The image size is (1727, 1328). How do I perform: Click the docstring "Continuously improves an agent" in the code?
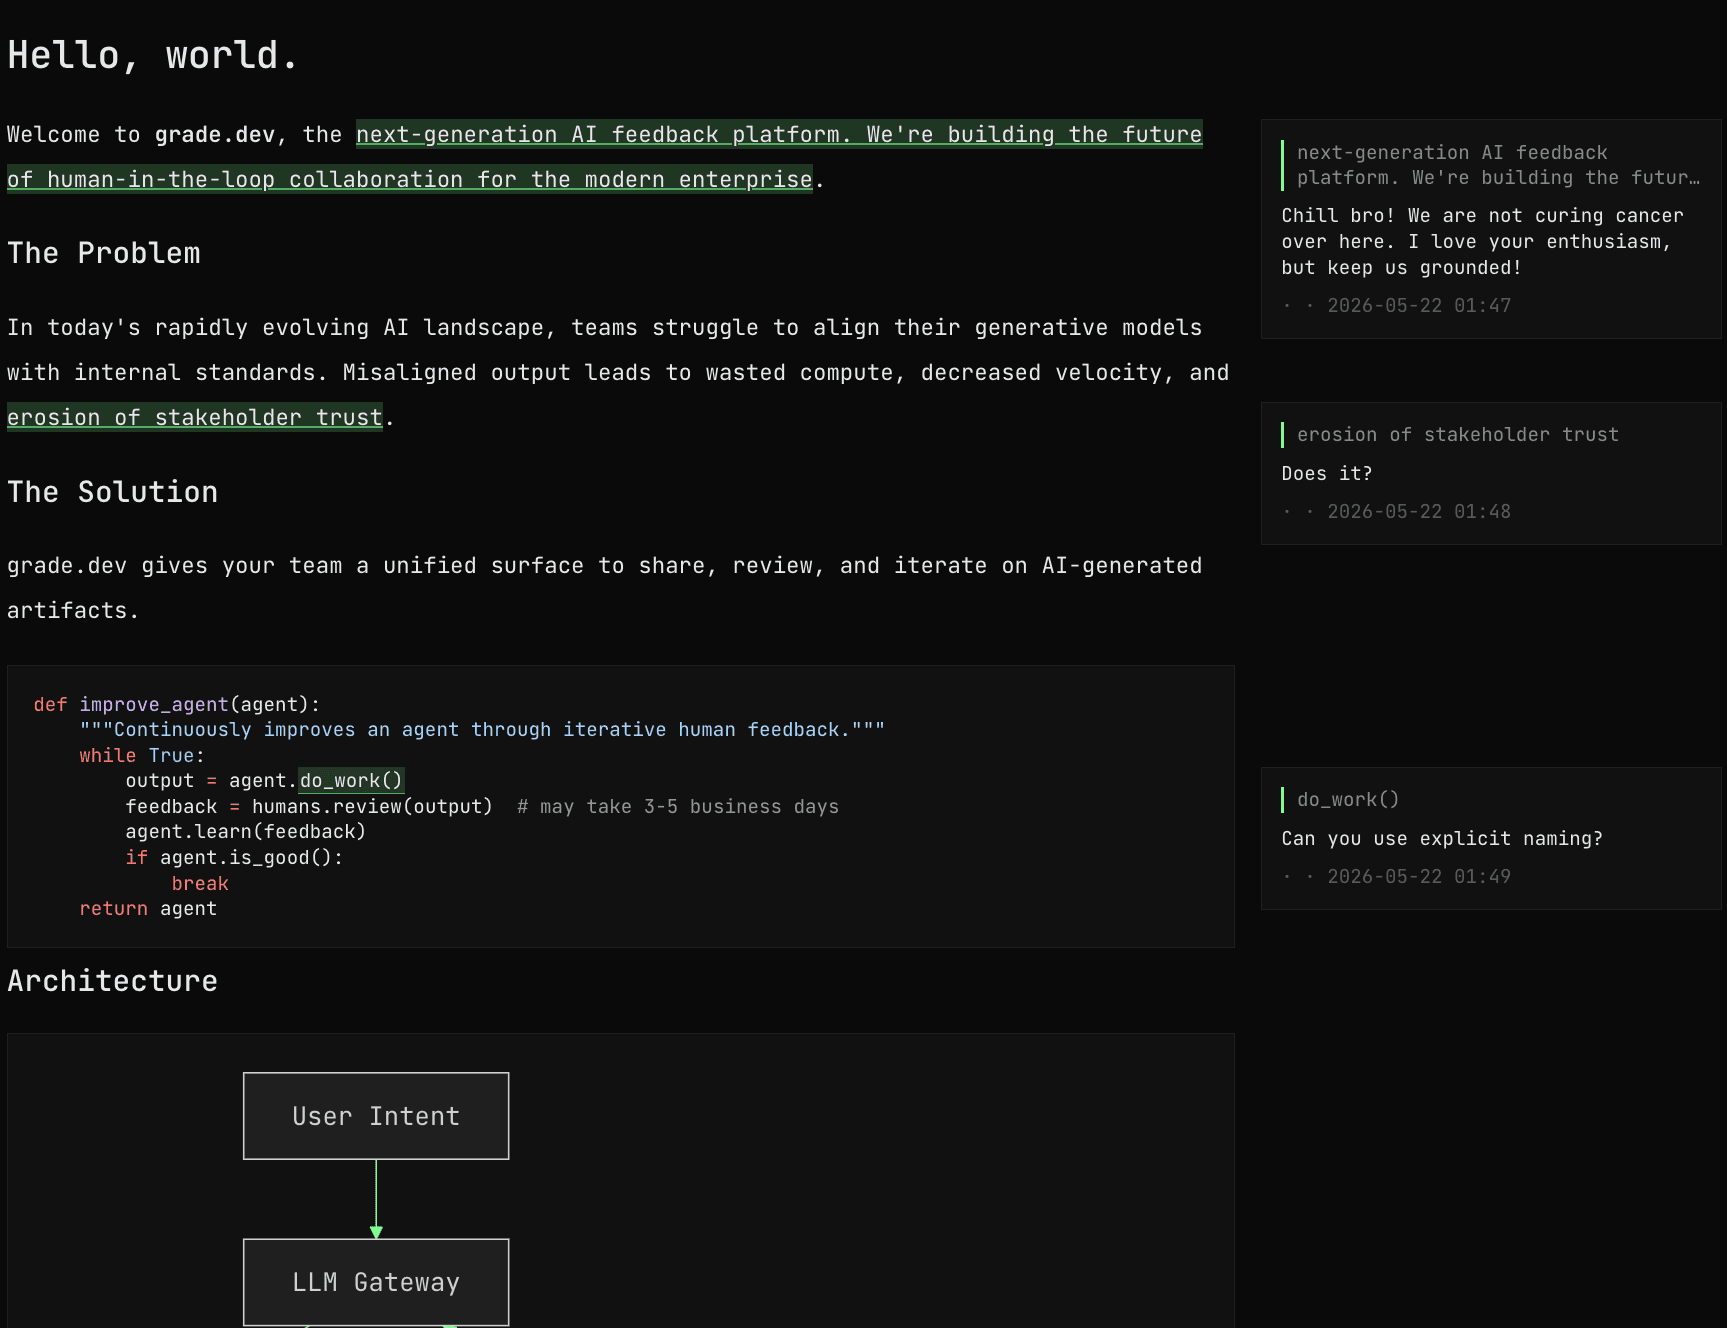tap(482, 729)
